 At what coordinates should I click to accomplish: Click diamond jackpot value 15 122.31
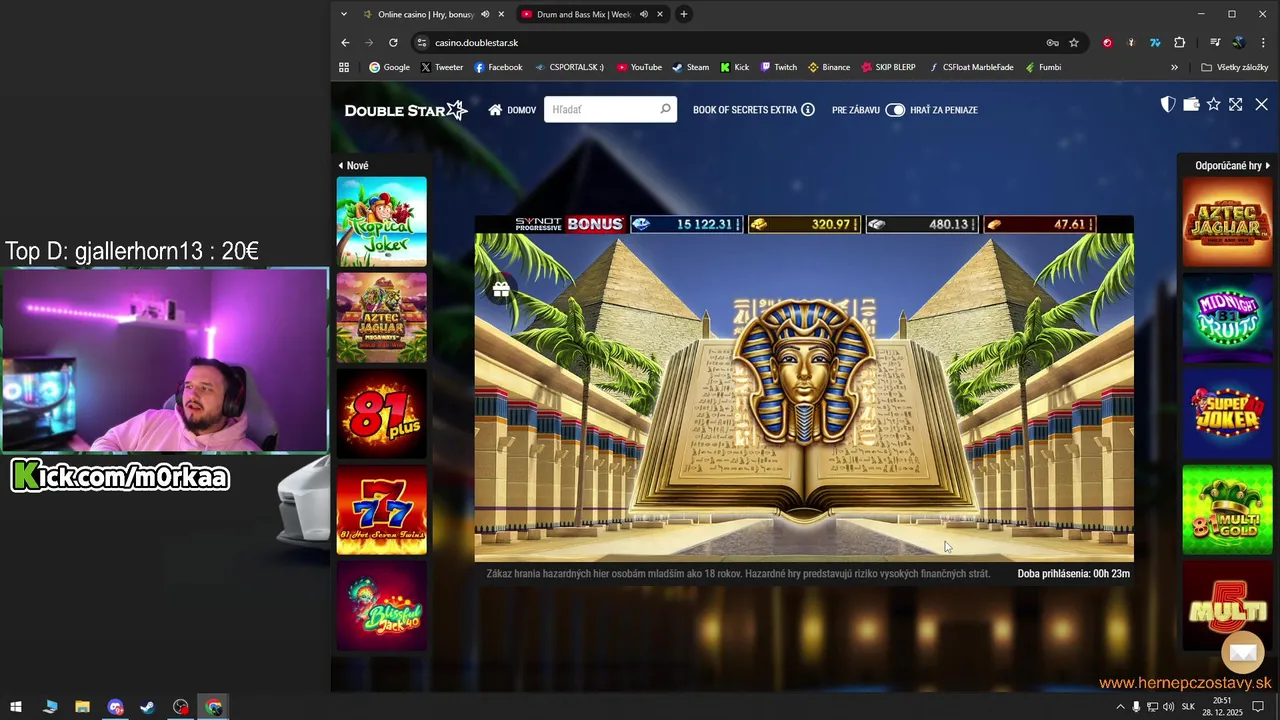pos(686,224)
